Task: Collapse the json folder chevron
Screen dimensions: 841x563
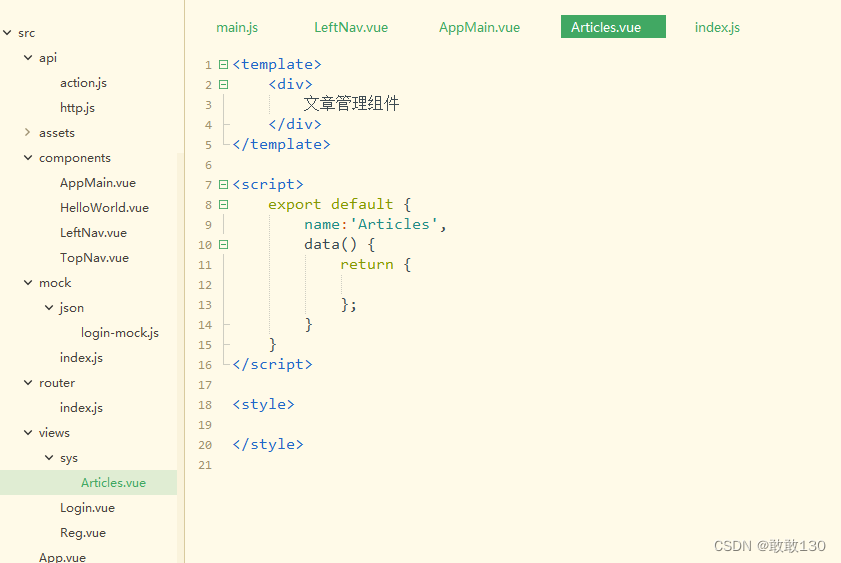Action: coord(49,307)
